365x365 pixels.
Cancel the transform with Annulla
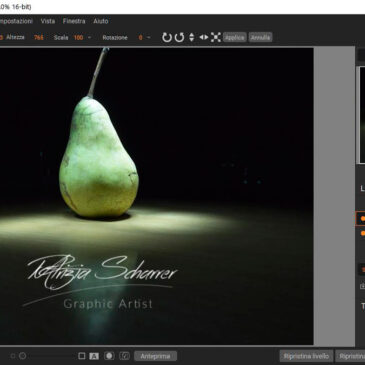[260, 37]
